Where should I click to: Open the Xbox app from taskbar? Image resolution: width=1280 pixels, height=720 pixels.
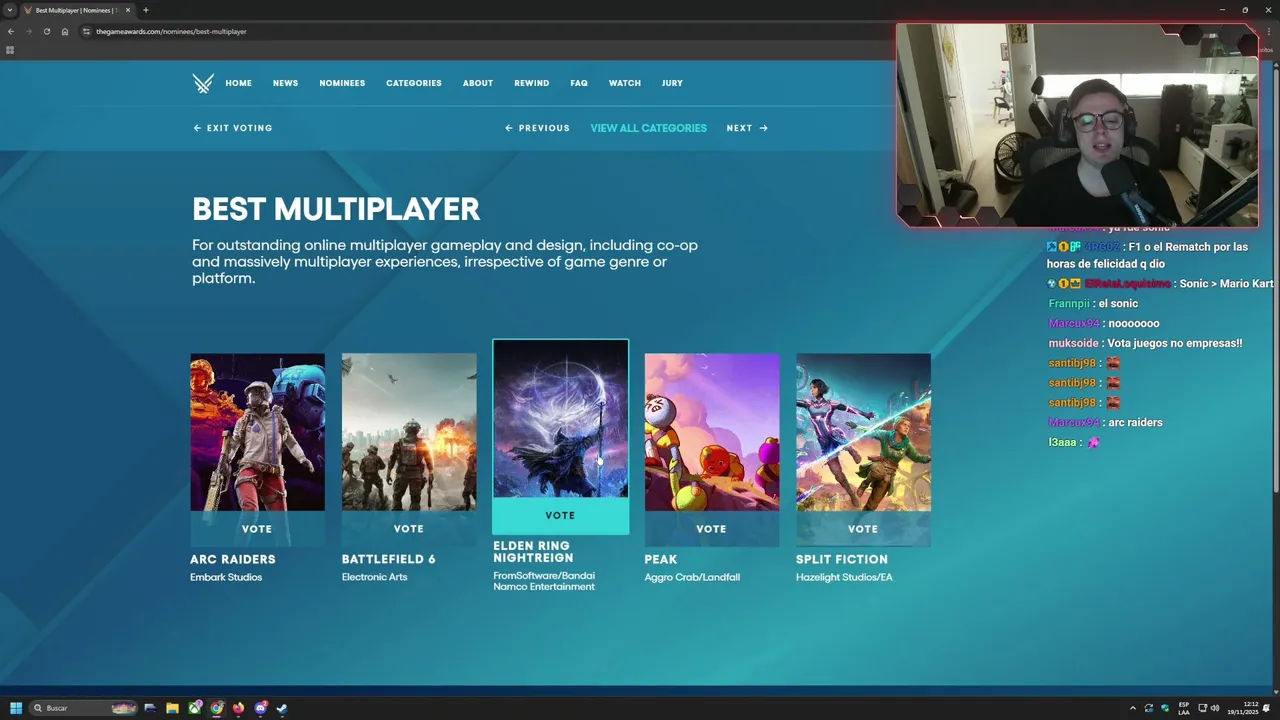[195, 708]
